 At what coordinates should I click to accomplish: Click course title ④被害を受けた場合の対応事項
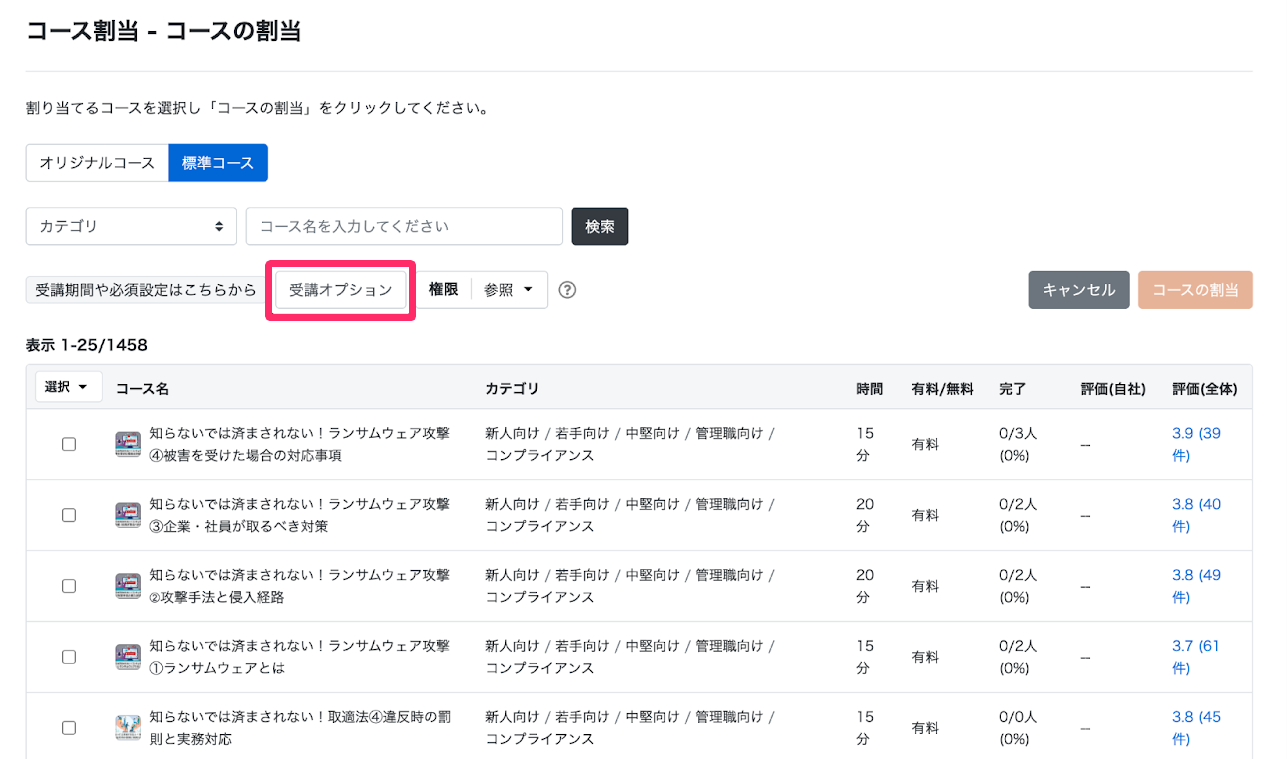click(x=300, y=444)
